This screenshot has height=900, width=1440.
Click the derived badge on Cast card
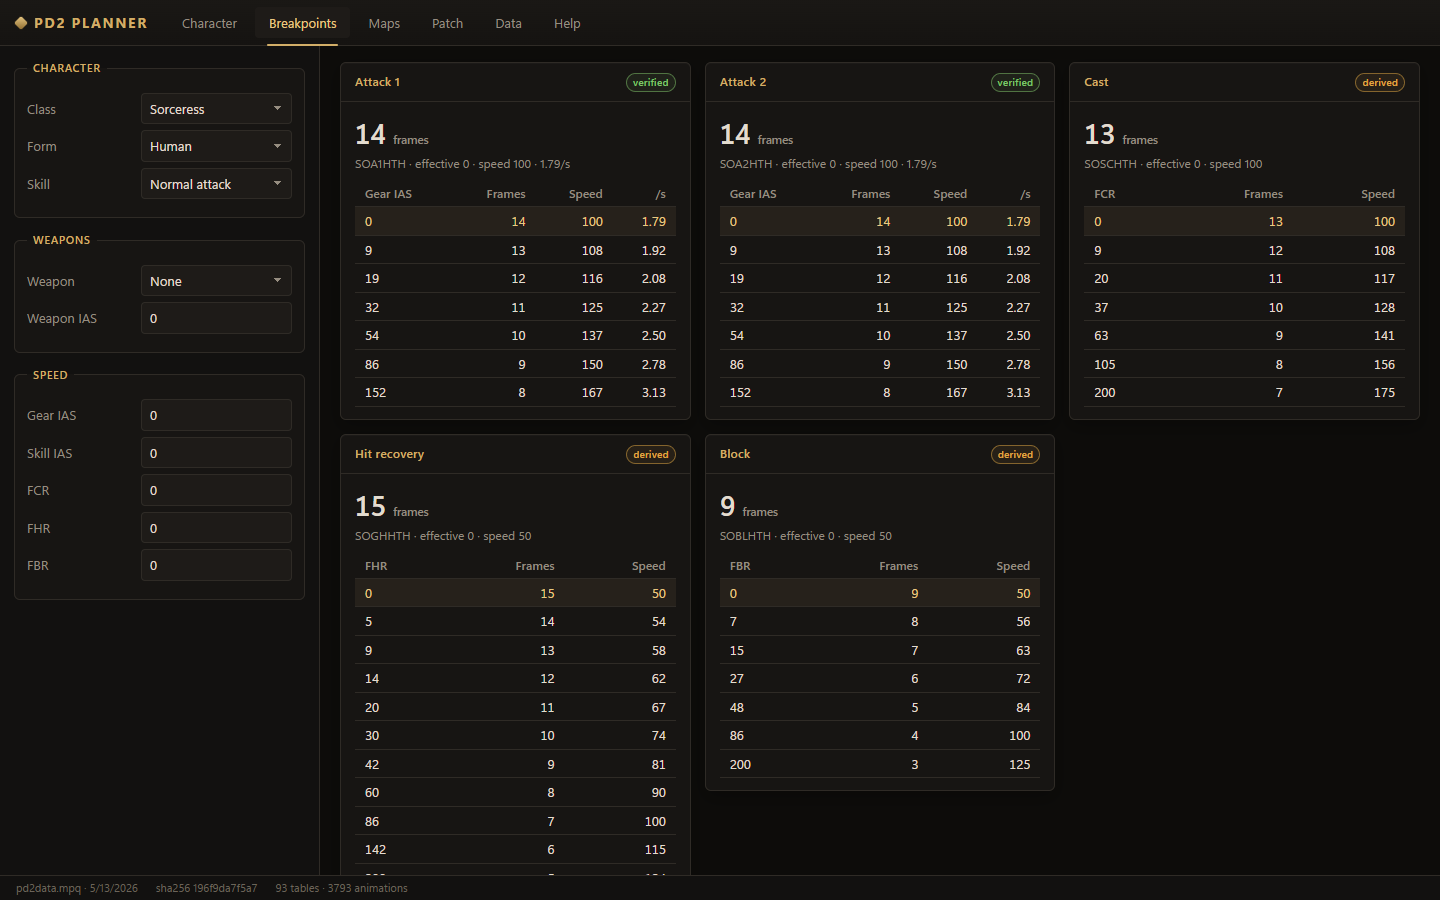[1380, 83]
